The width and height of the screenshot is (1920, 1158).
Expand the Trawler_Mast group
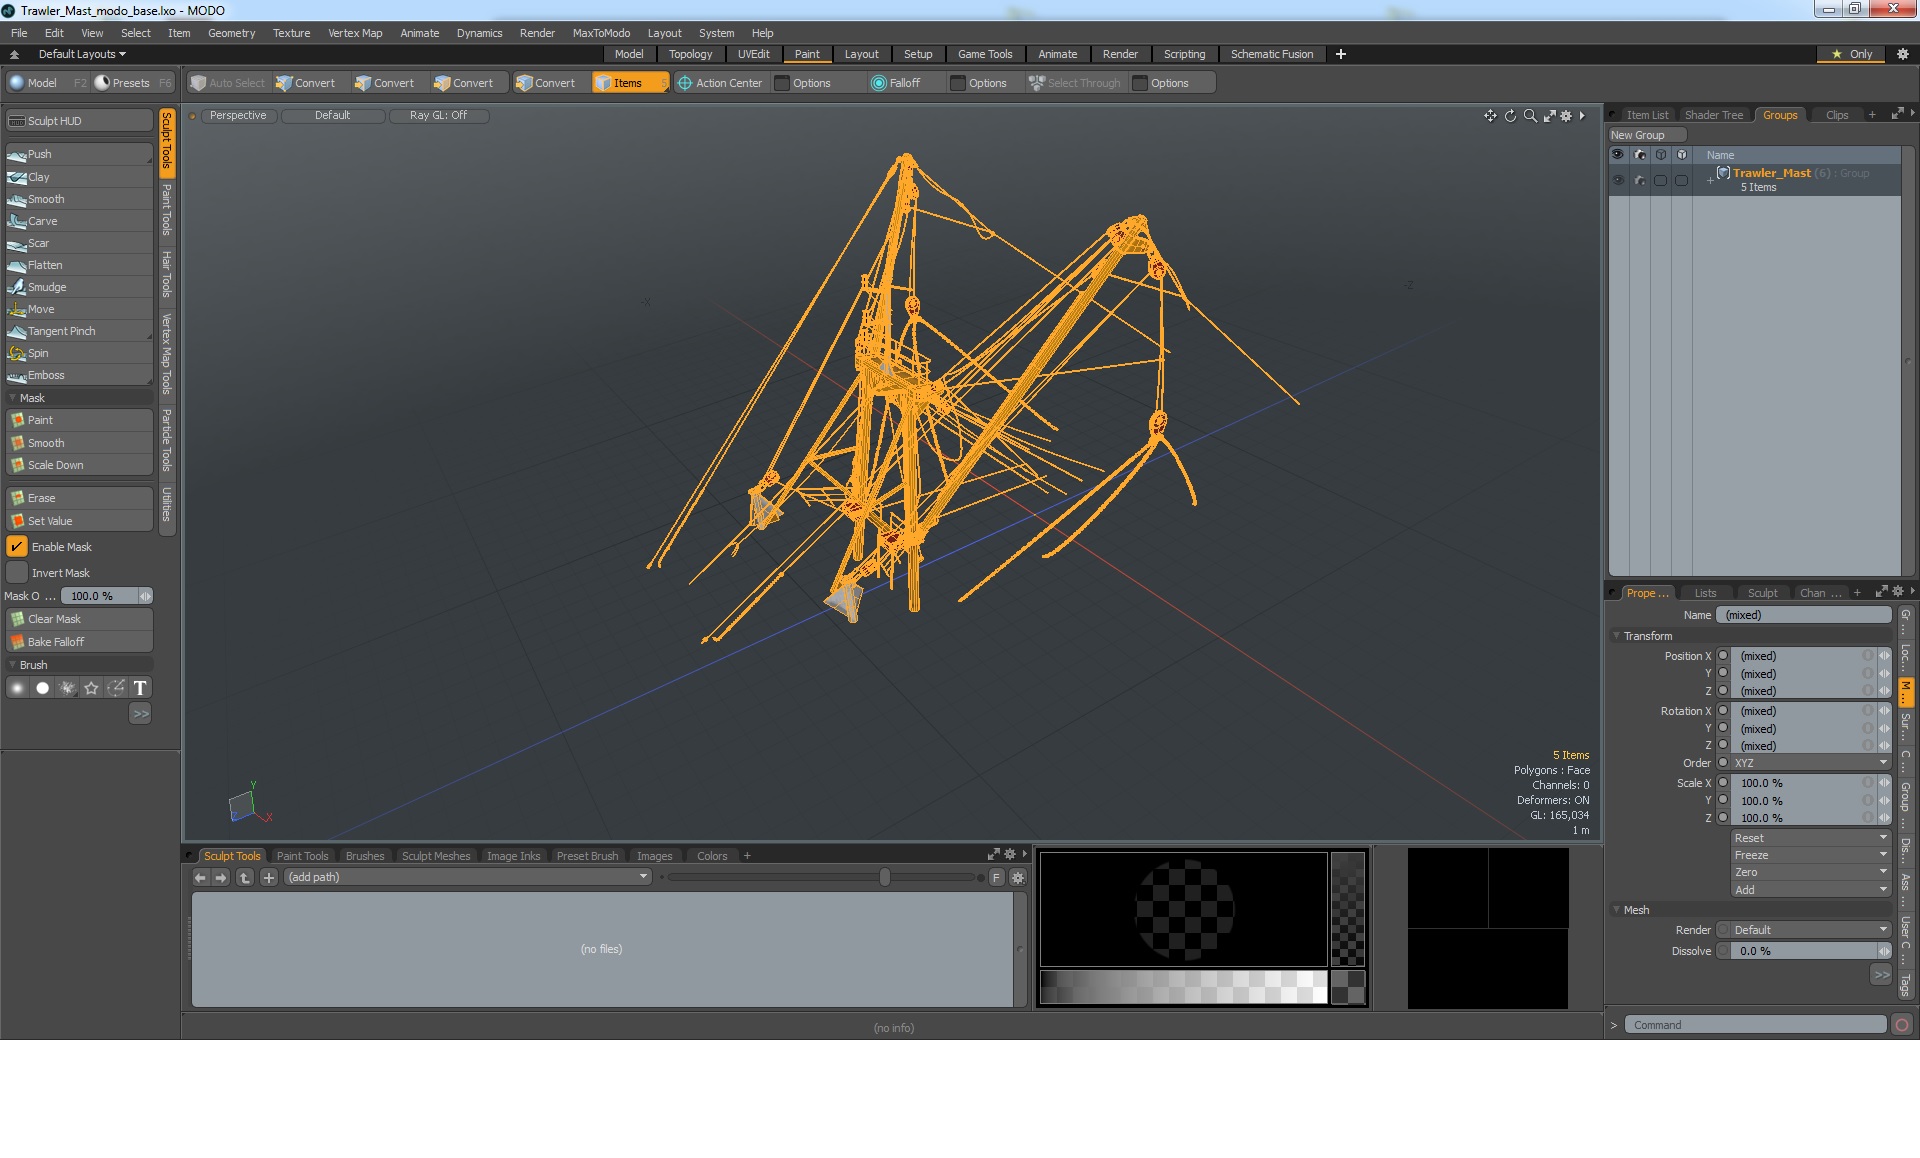1710,180
